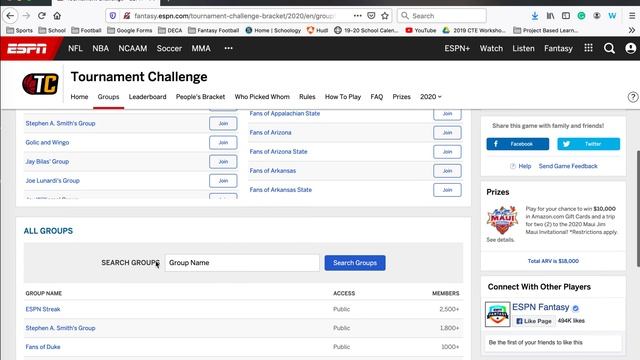Join Fans of Arizona group

447,133
